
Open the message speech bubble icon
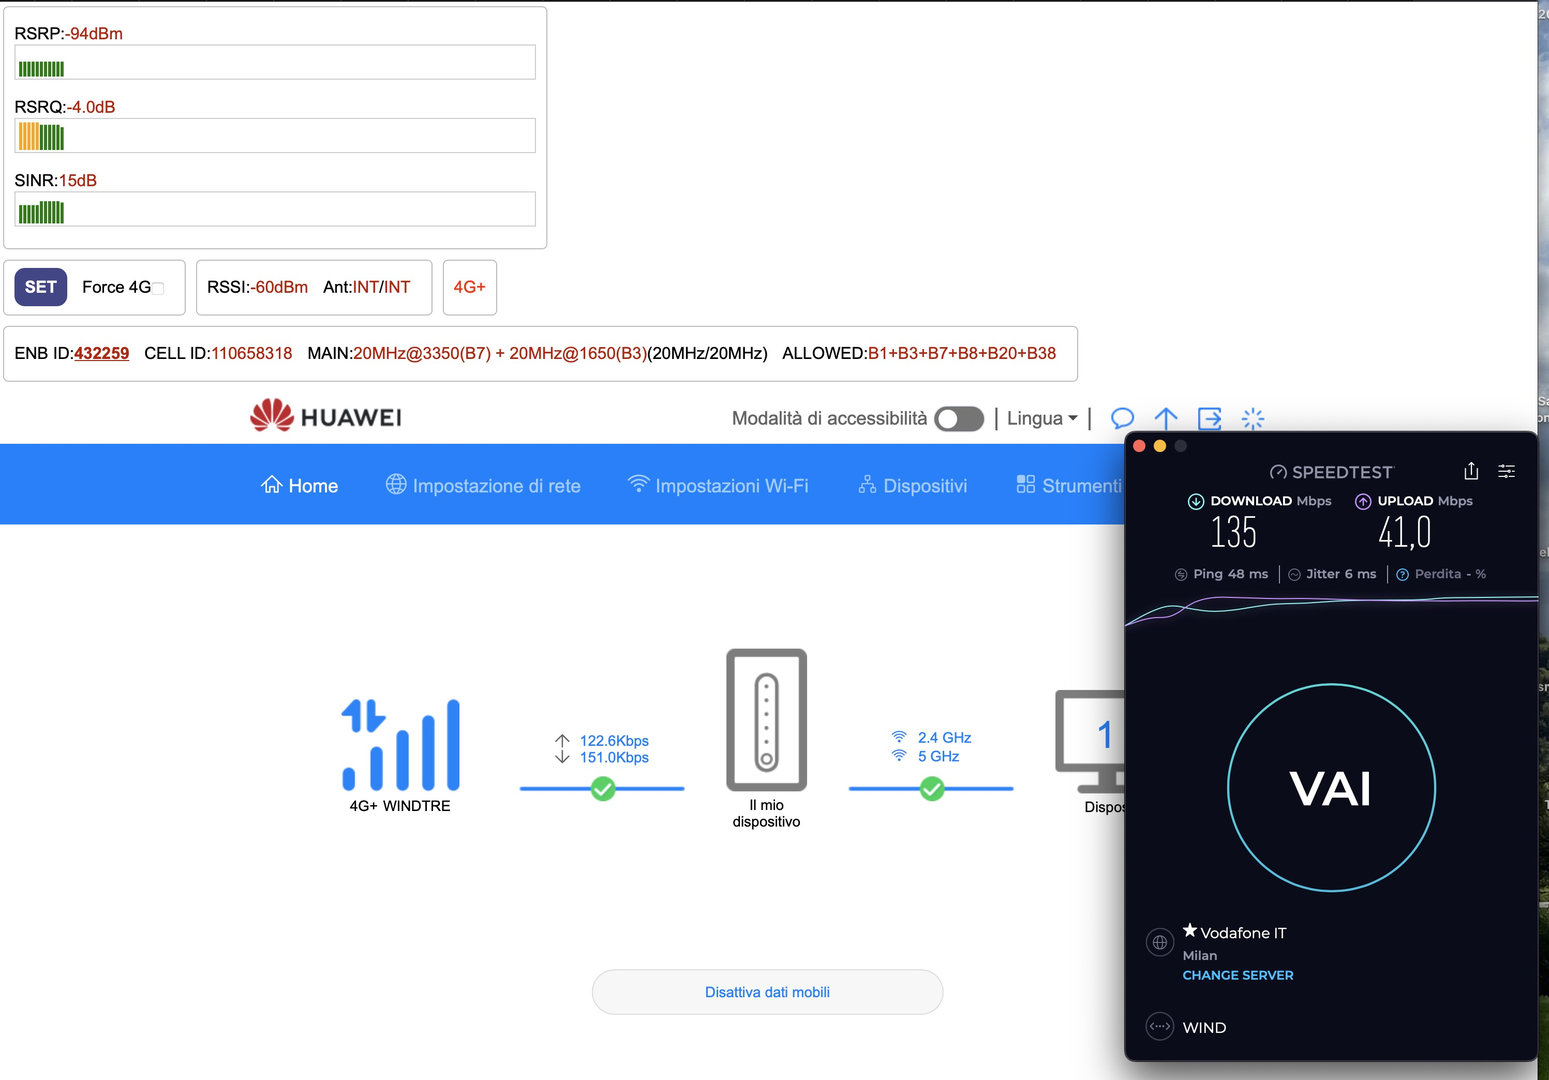coord(1122,418)
